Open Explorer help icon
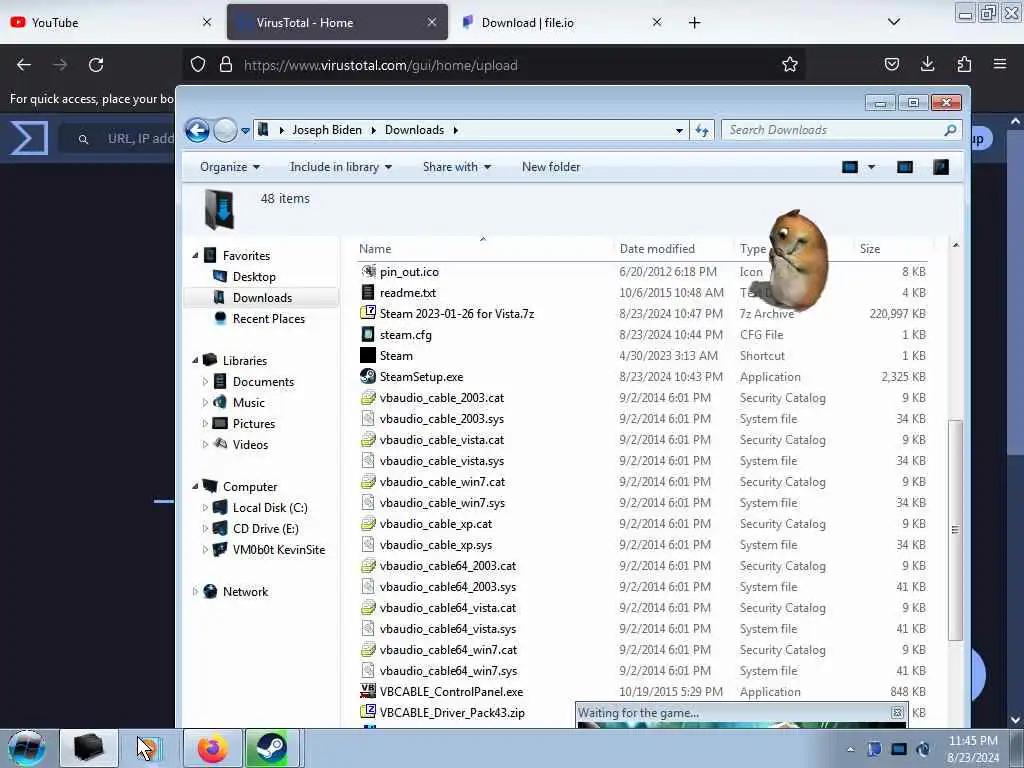 coord(940,167)
